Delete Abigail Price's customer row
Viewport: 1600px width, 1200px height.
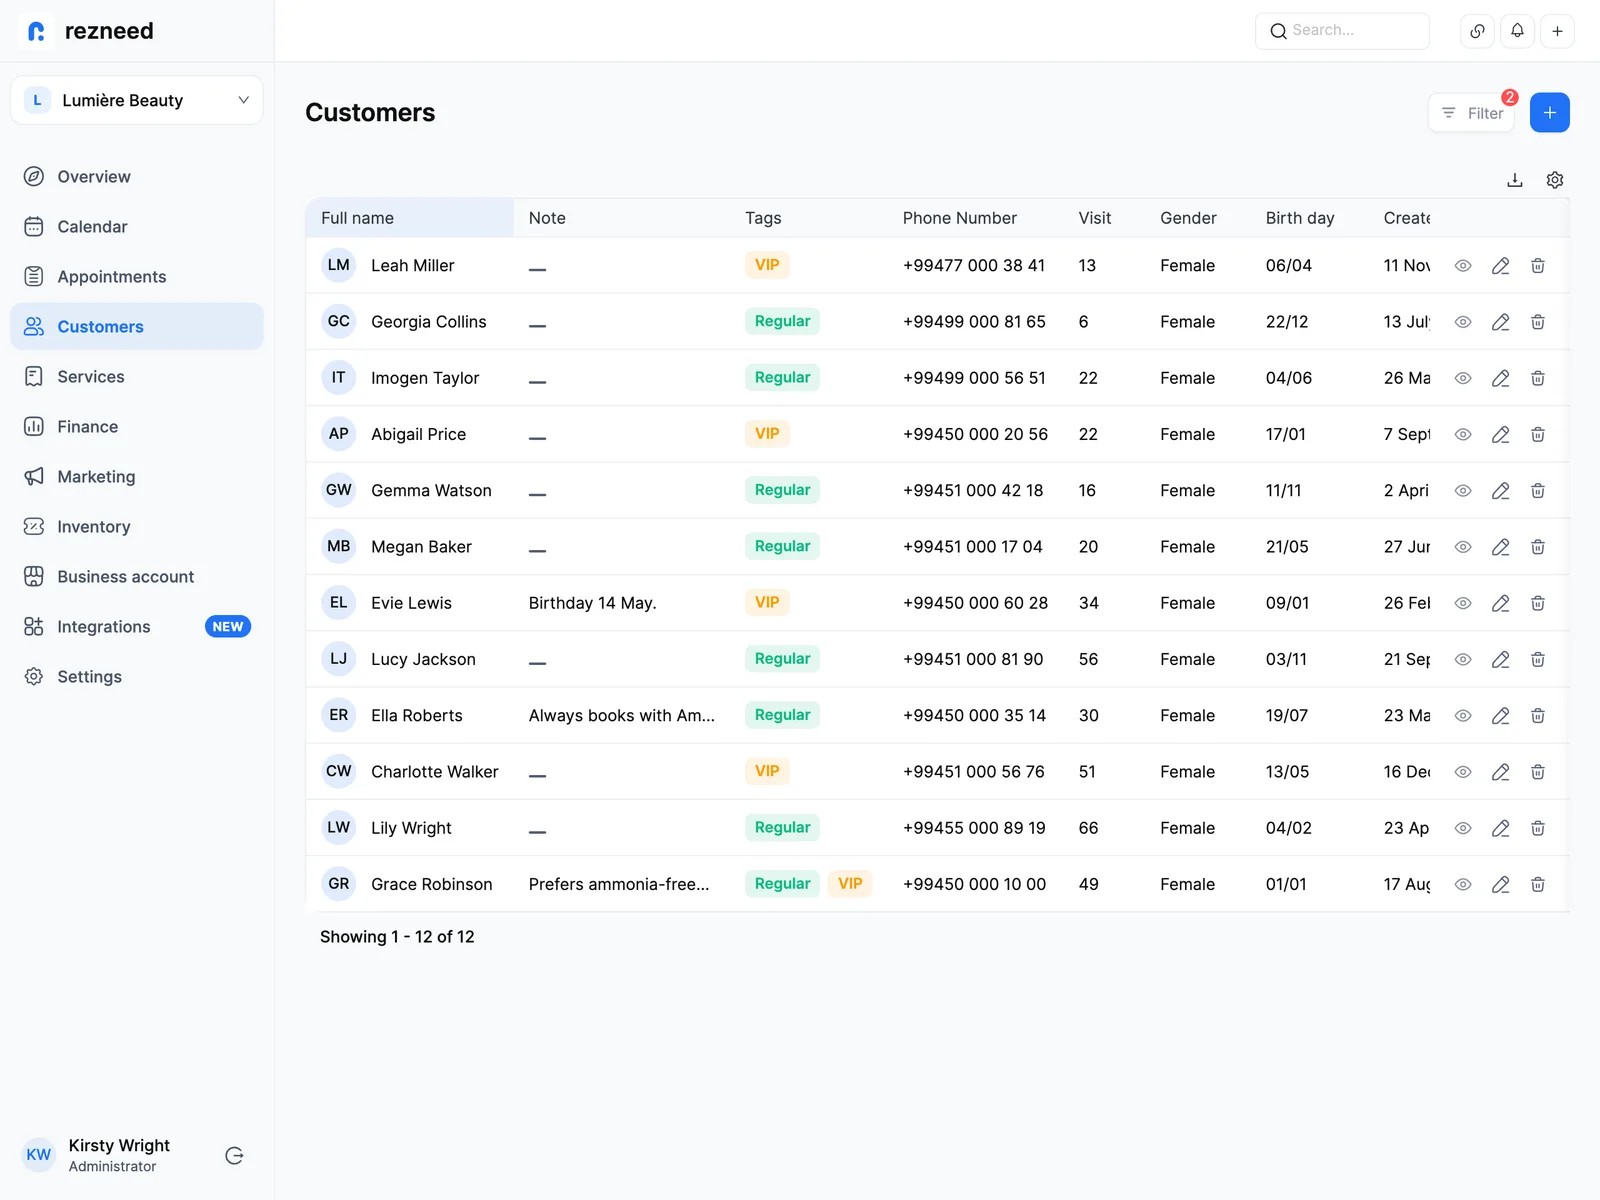(1538, 434)
